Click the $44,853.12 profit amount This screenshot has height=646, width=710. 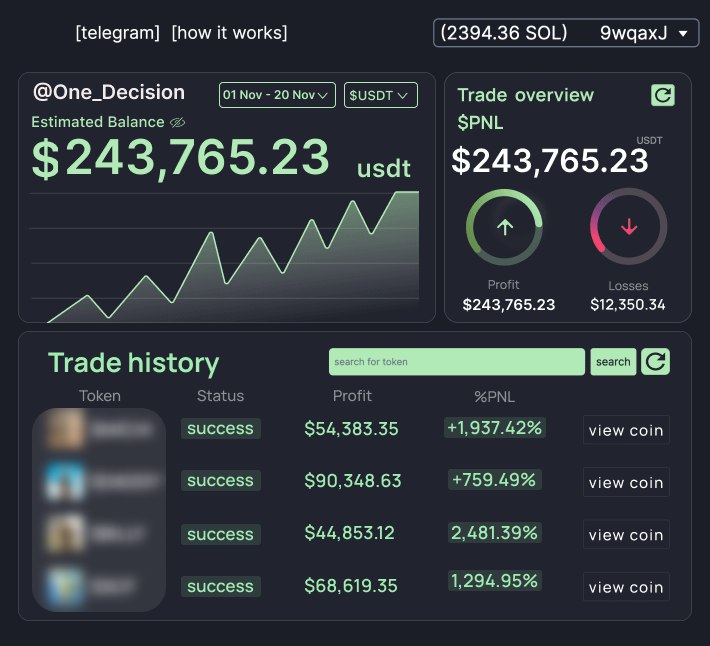tap(350, 533)
